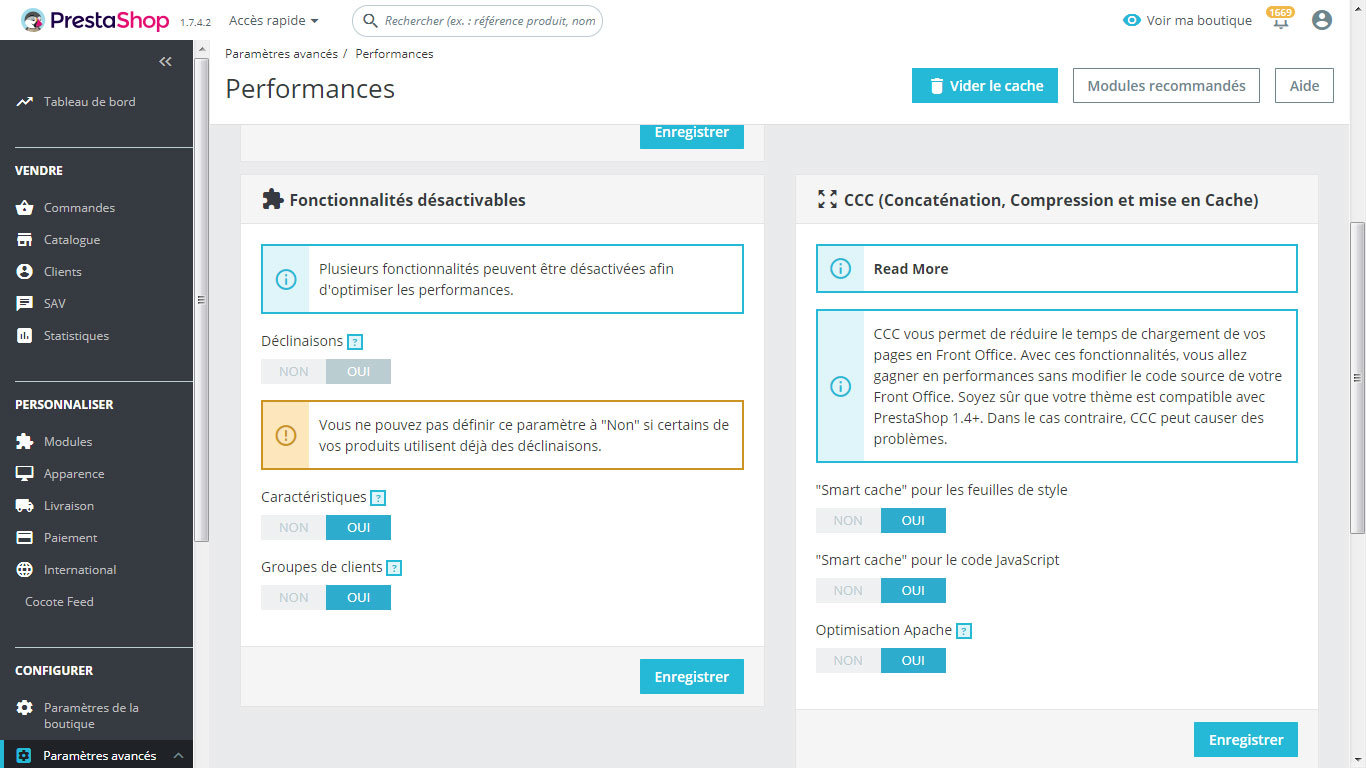The height and width of the screenshot is (768, 1366).
Task: Open the Accès rapide dropdown
Action: pyautogui.click(x=274, y=20)
